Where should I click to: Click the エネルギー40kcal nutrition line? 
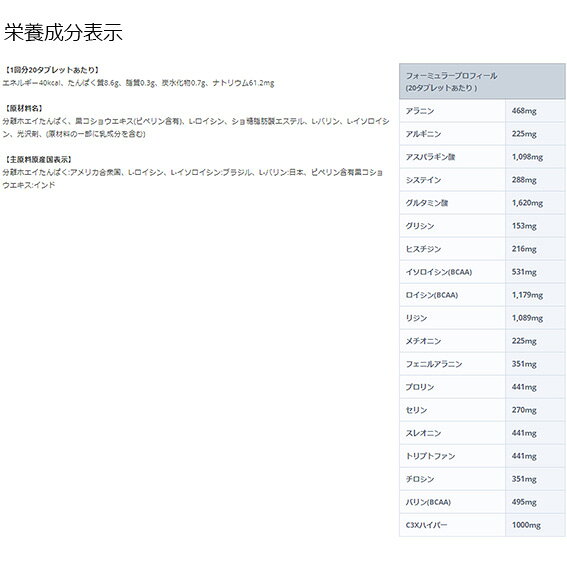coord(138,83)
